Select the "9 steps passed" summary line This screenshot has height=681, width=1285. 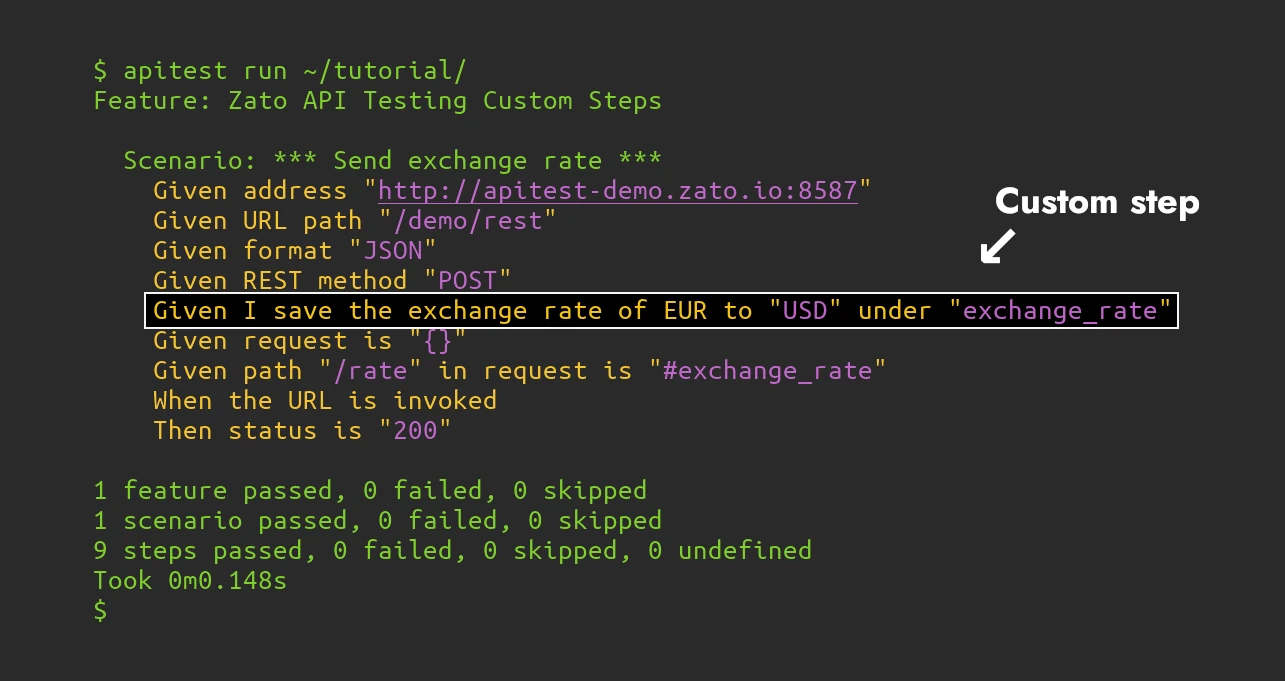[x=452, y=551]
